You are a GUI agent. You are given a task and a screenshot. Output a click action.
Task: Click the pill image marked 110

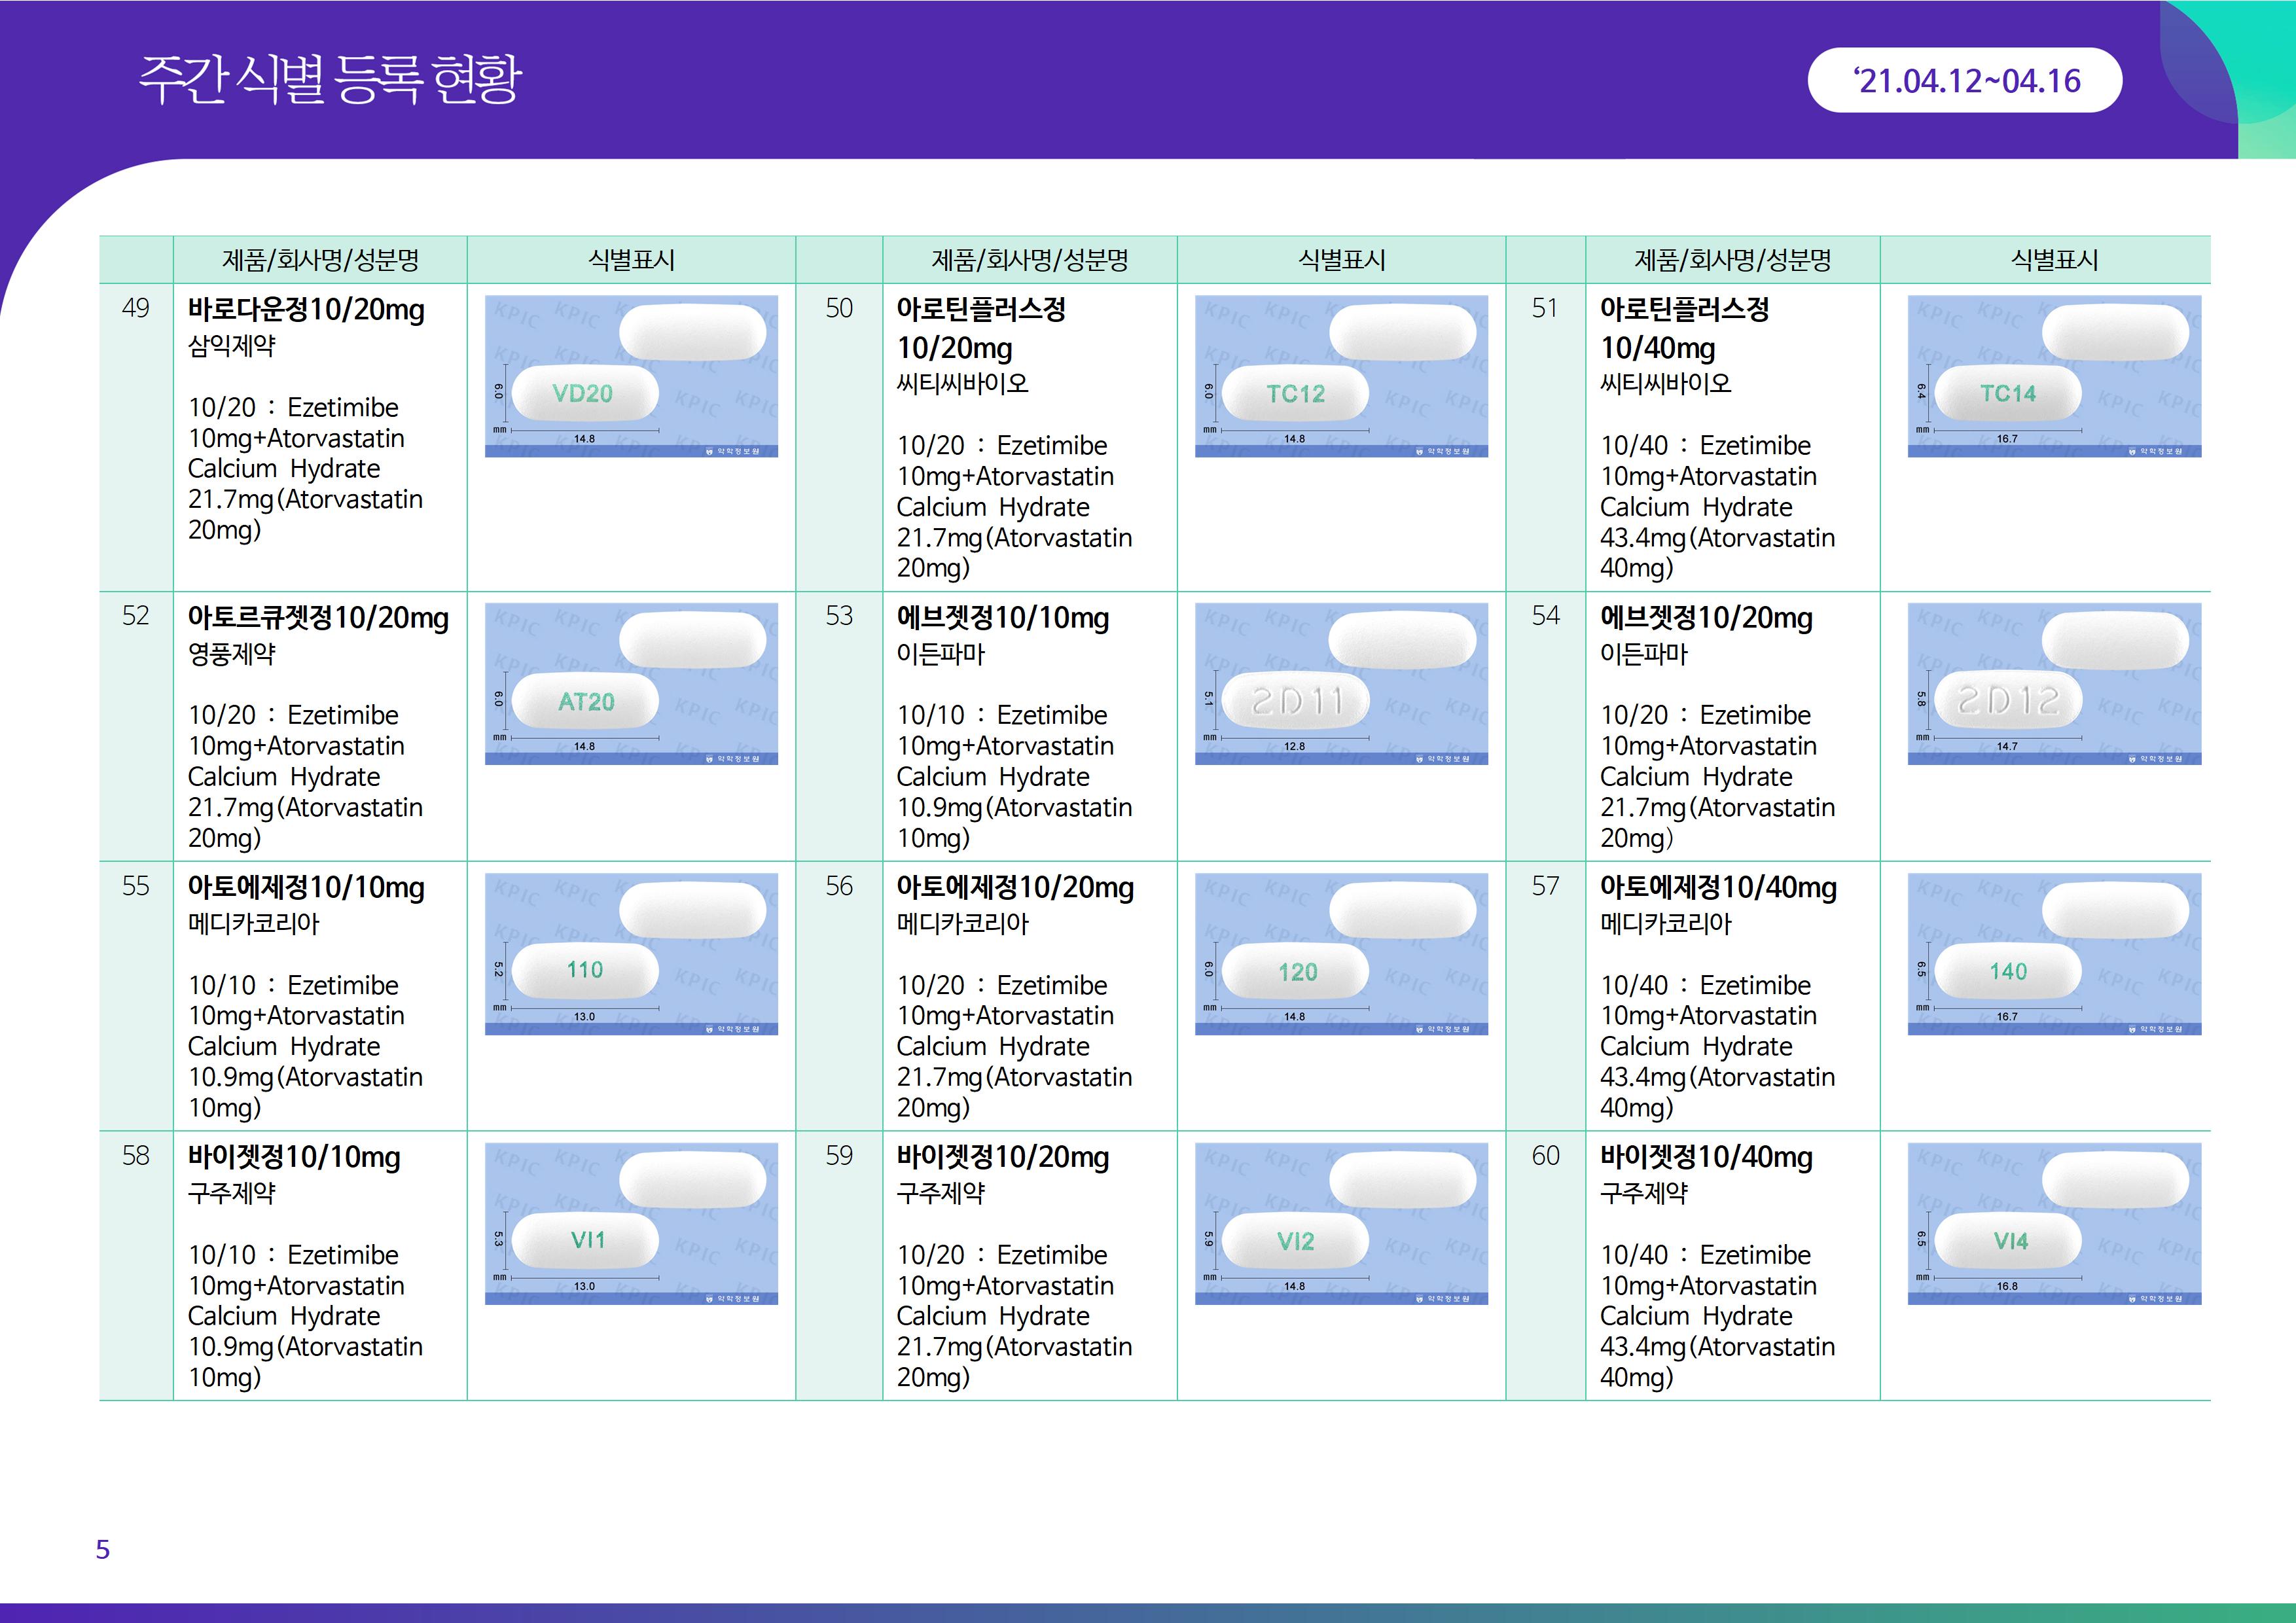pyautogui.click(x=631, y=954)
